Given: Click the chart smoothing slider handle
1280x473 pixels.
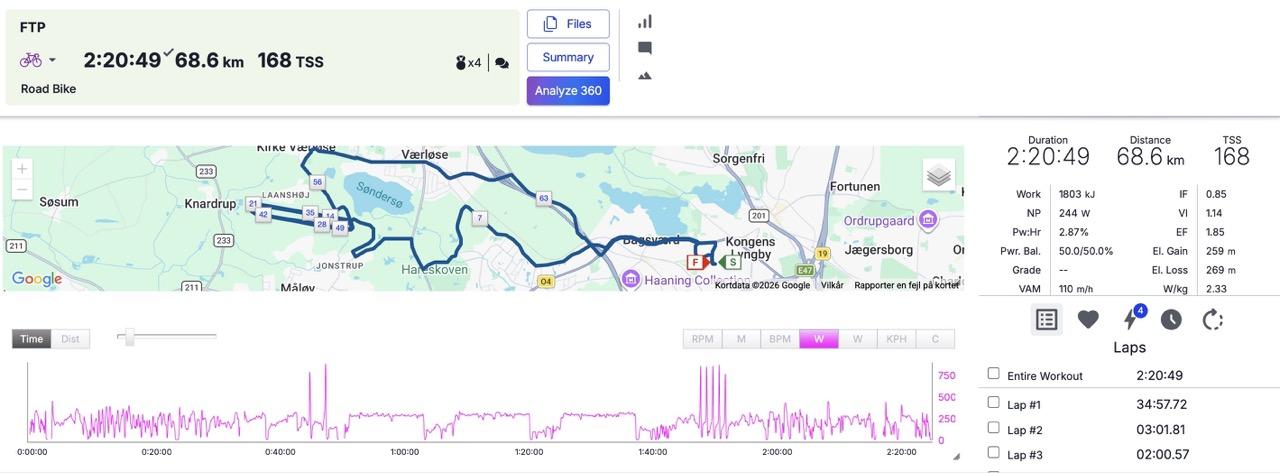Looking at the screenshot, I should pos(129,338).
